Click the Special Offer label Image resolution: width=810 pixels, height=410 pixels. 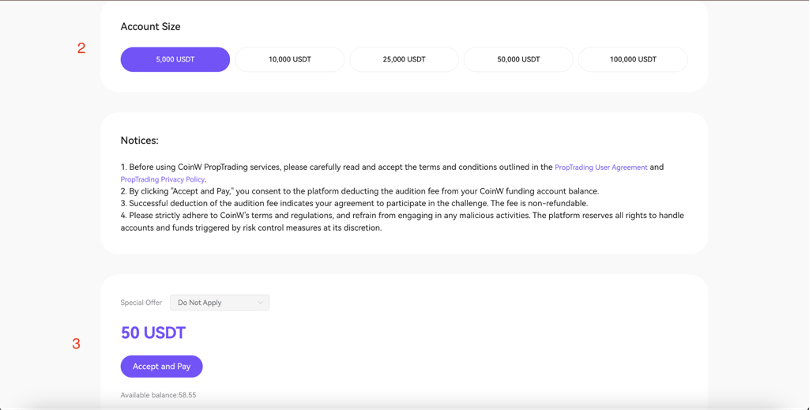click(141, 302)
